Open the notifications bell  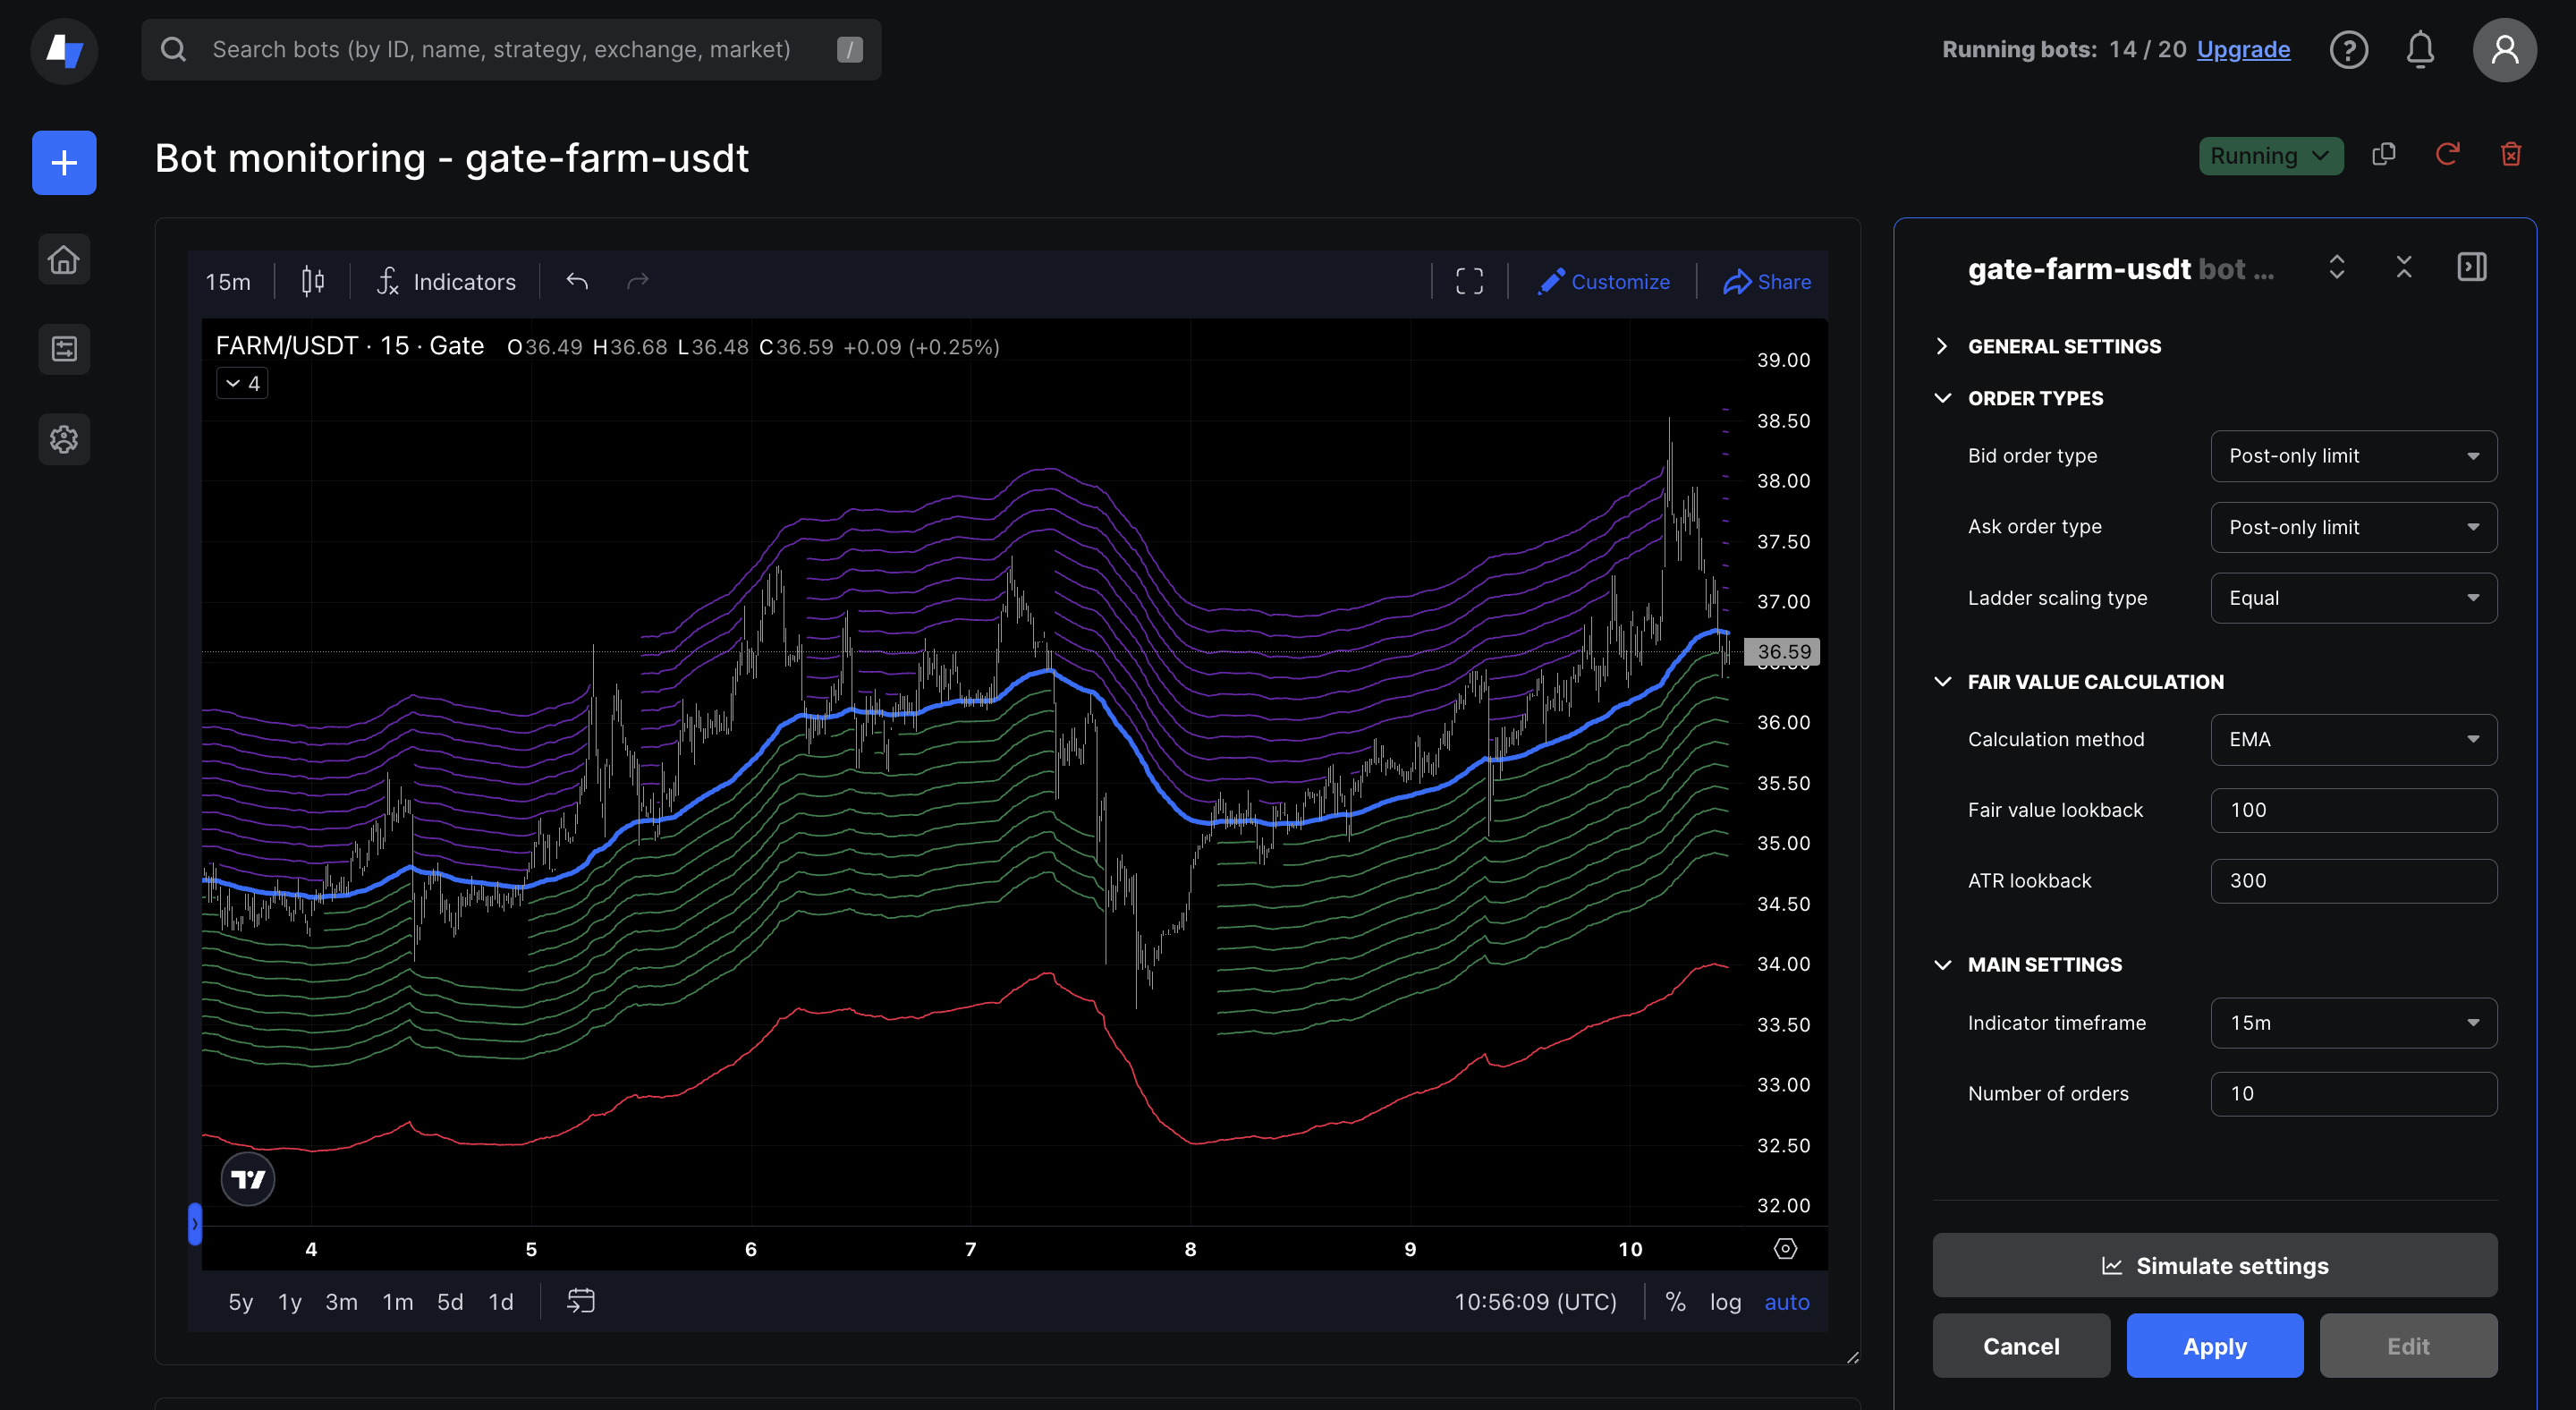coord(2420,50)
